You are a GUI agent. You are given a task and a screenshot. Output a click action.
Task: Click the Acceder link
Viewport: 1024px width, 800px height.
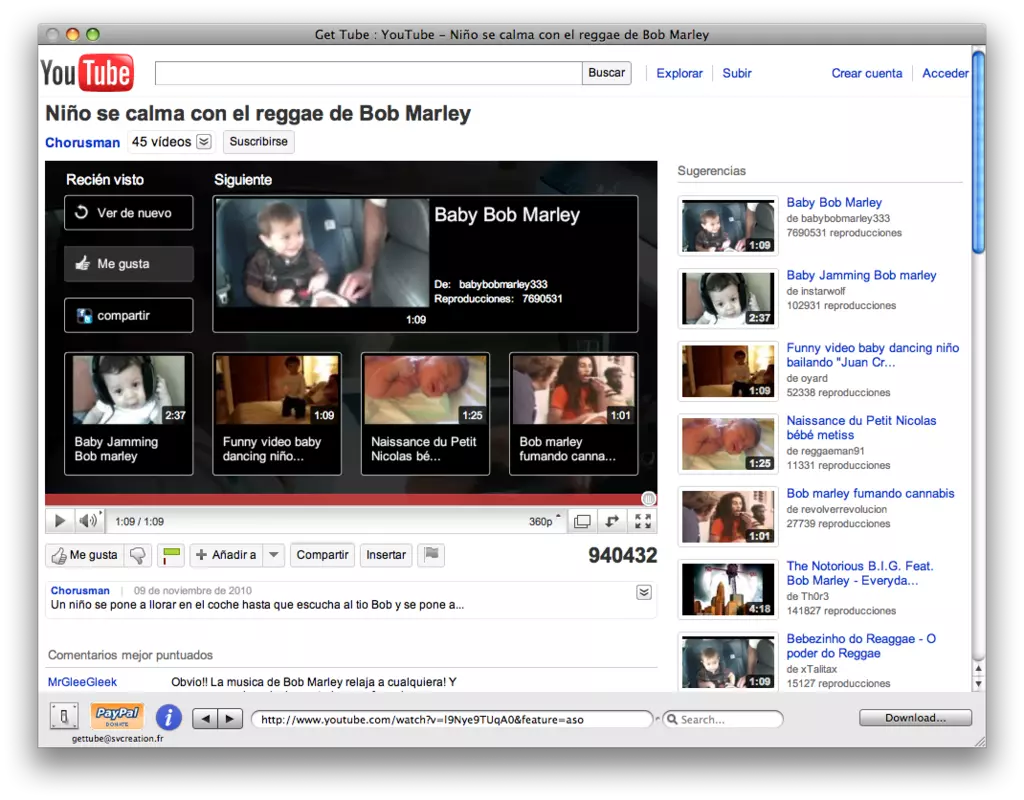coord(945,73)
